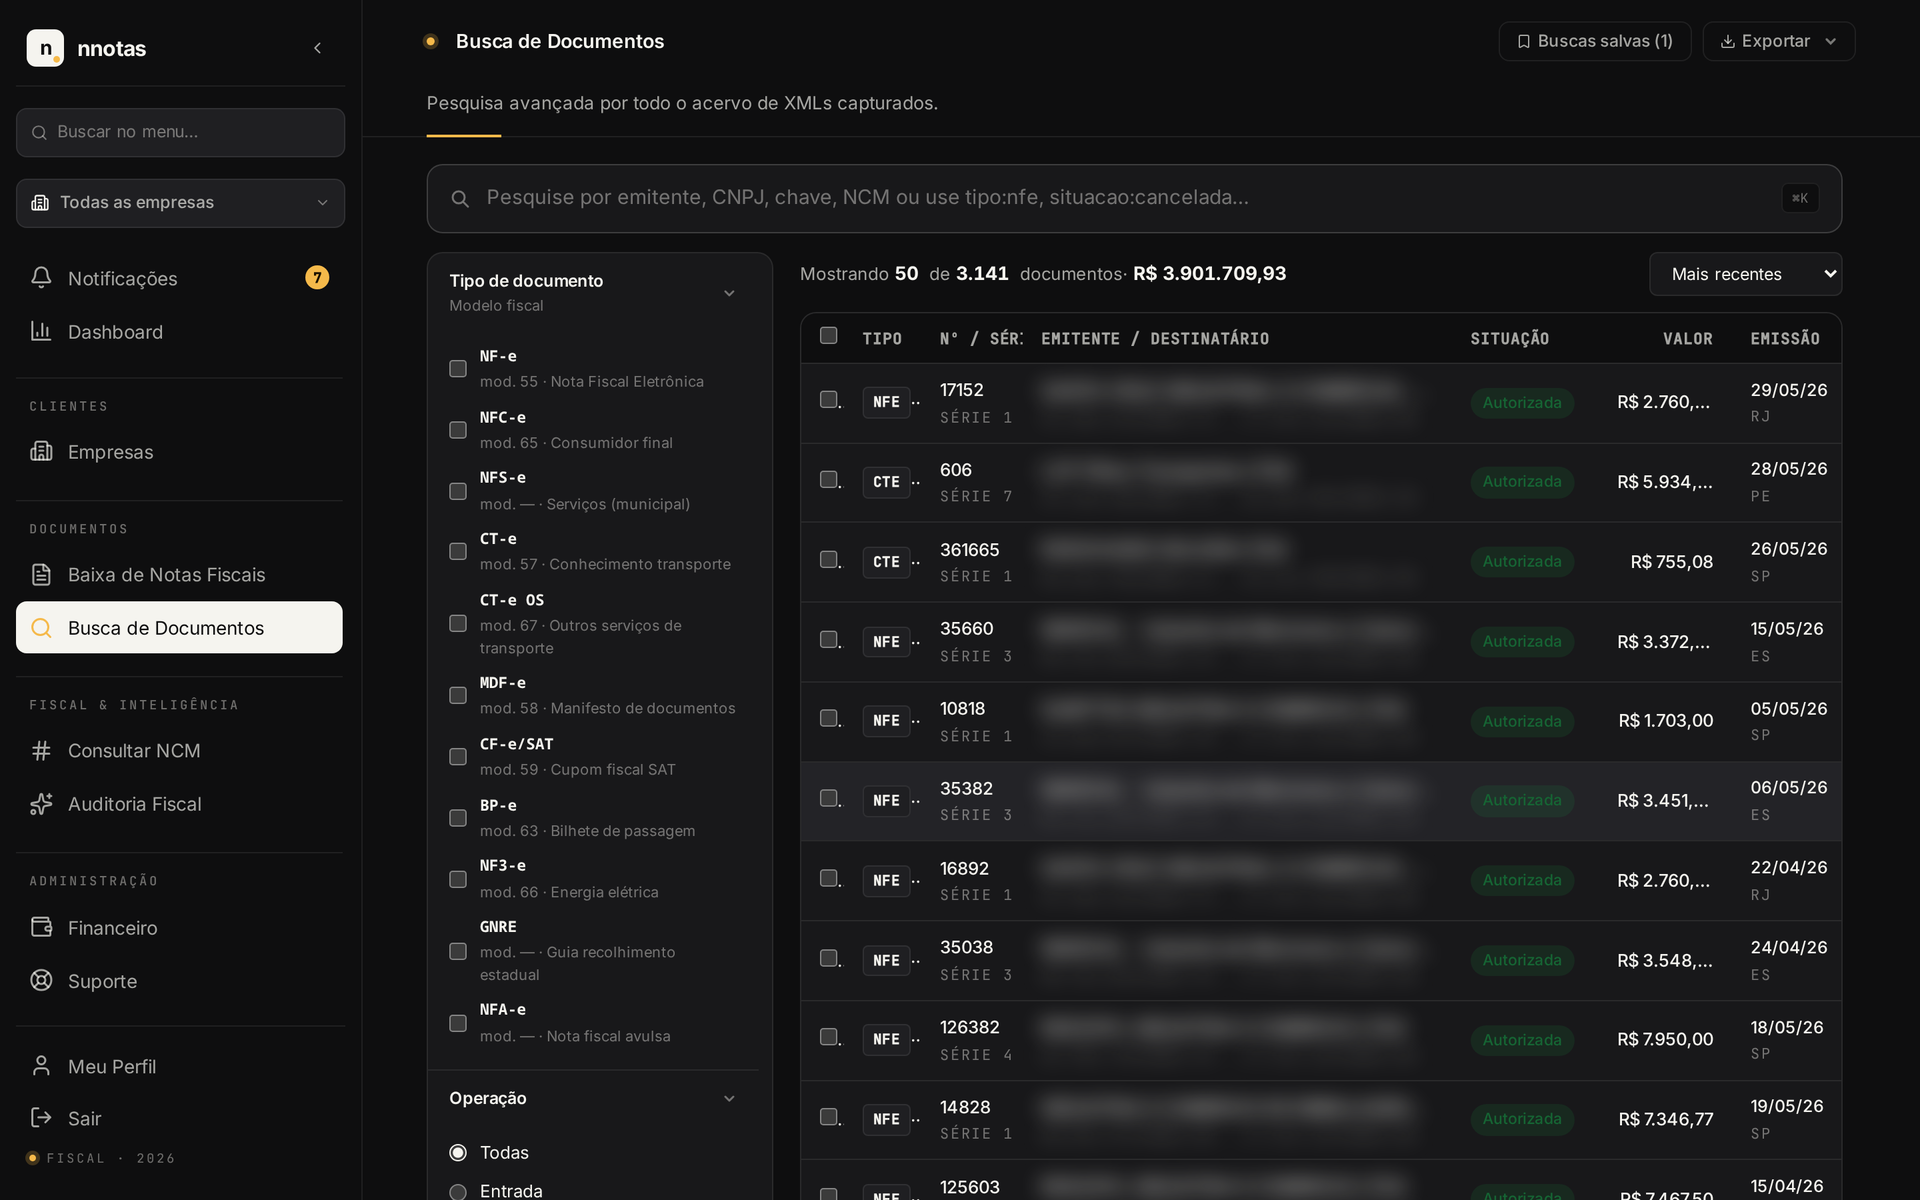
Task: Open Consultar NCM hash icon
Action: [x=41, y=751]
